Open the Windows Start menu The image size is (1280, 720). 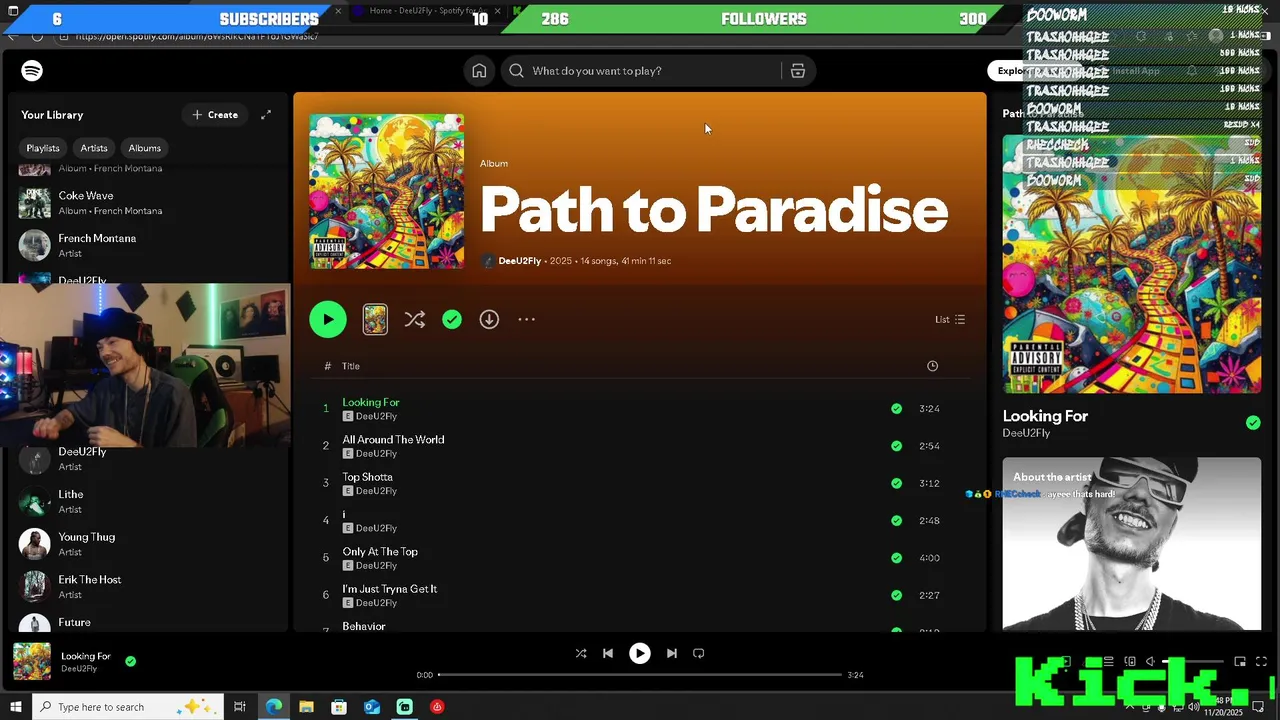click(15, 707)
